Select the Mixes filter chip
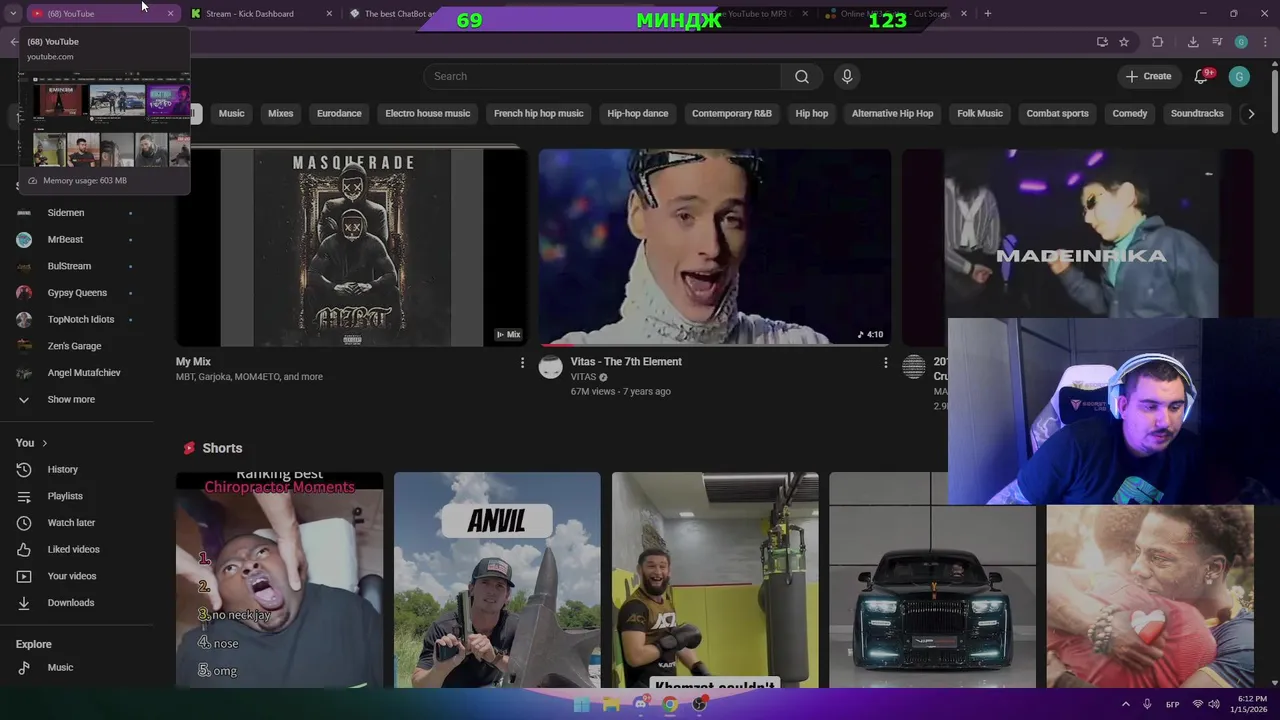This screenshot has height=720, width=1280. [x=280, y=114]
